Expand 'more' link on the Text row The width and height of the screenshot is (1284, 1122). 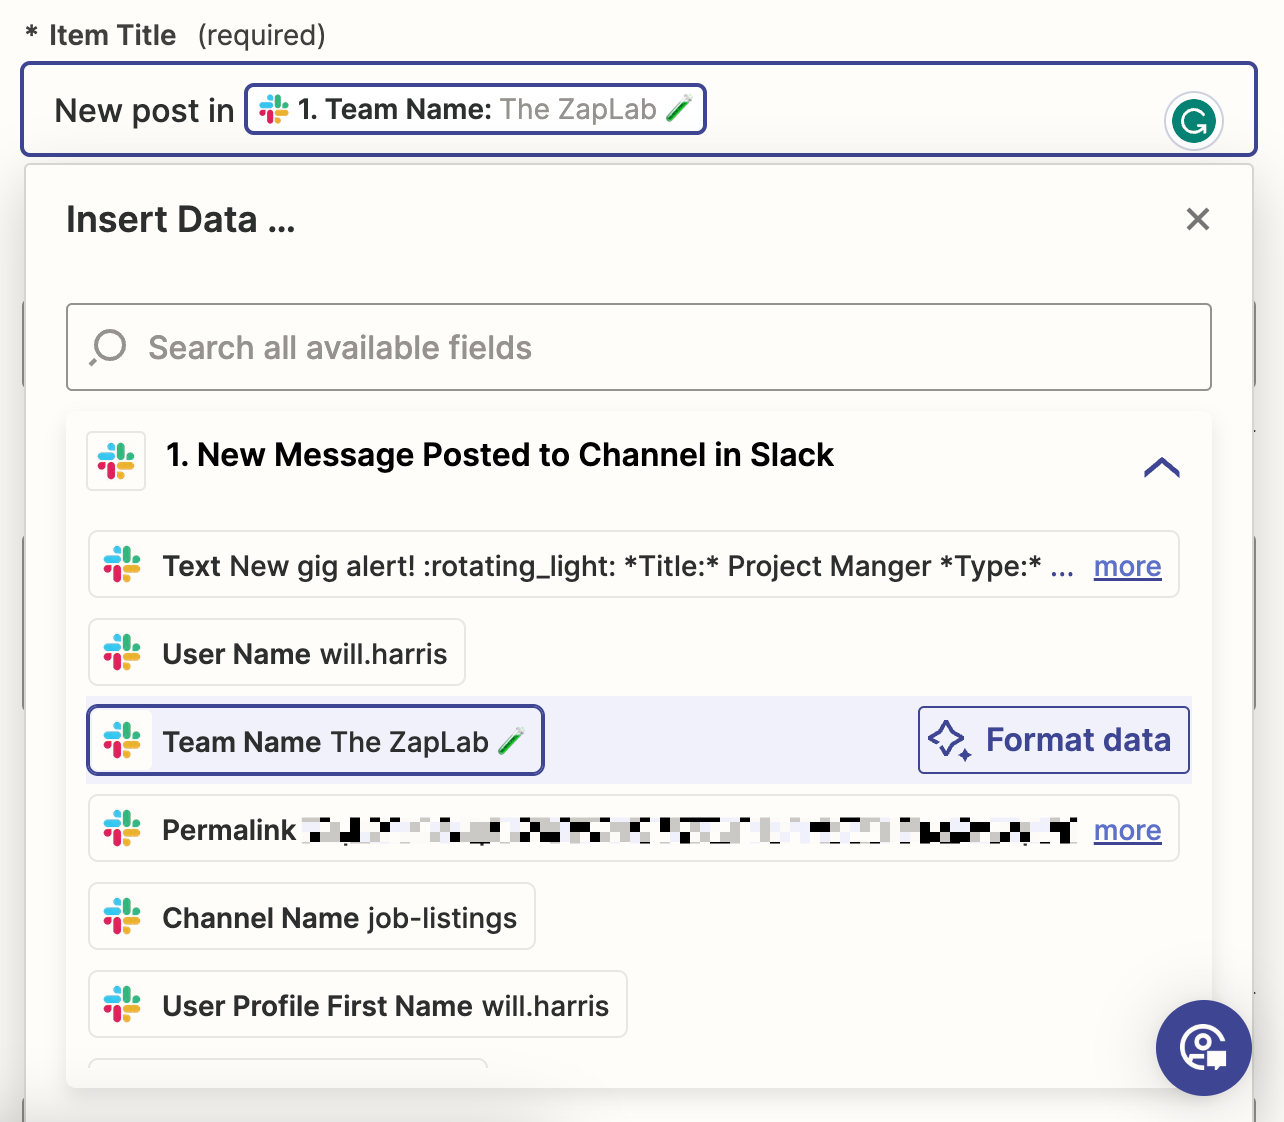click(x=1127, y=566)
